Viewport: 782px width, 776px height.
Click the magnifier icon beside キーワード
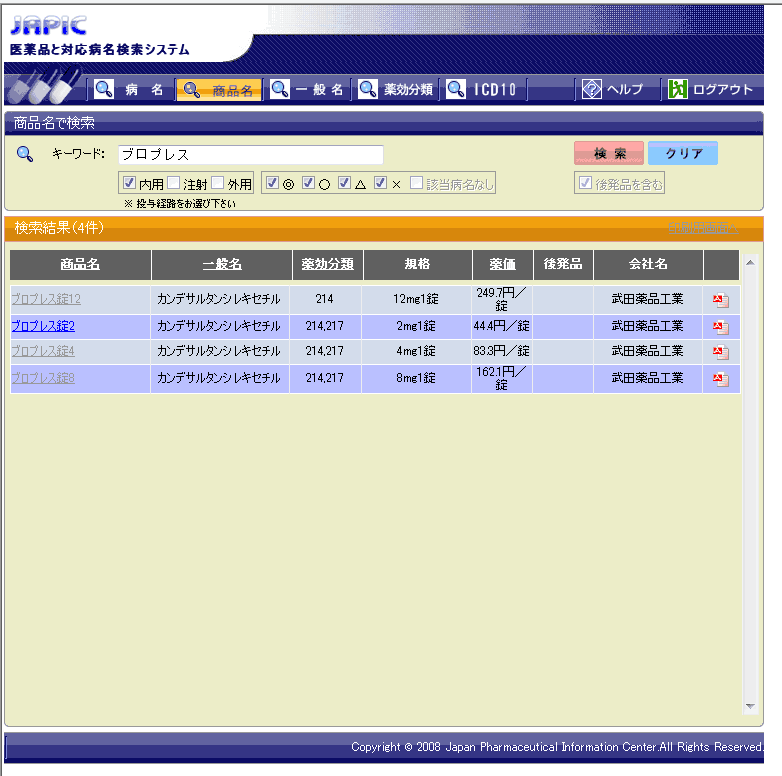pos(26,154)
